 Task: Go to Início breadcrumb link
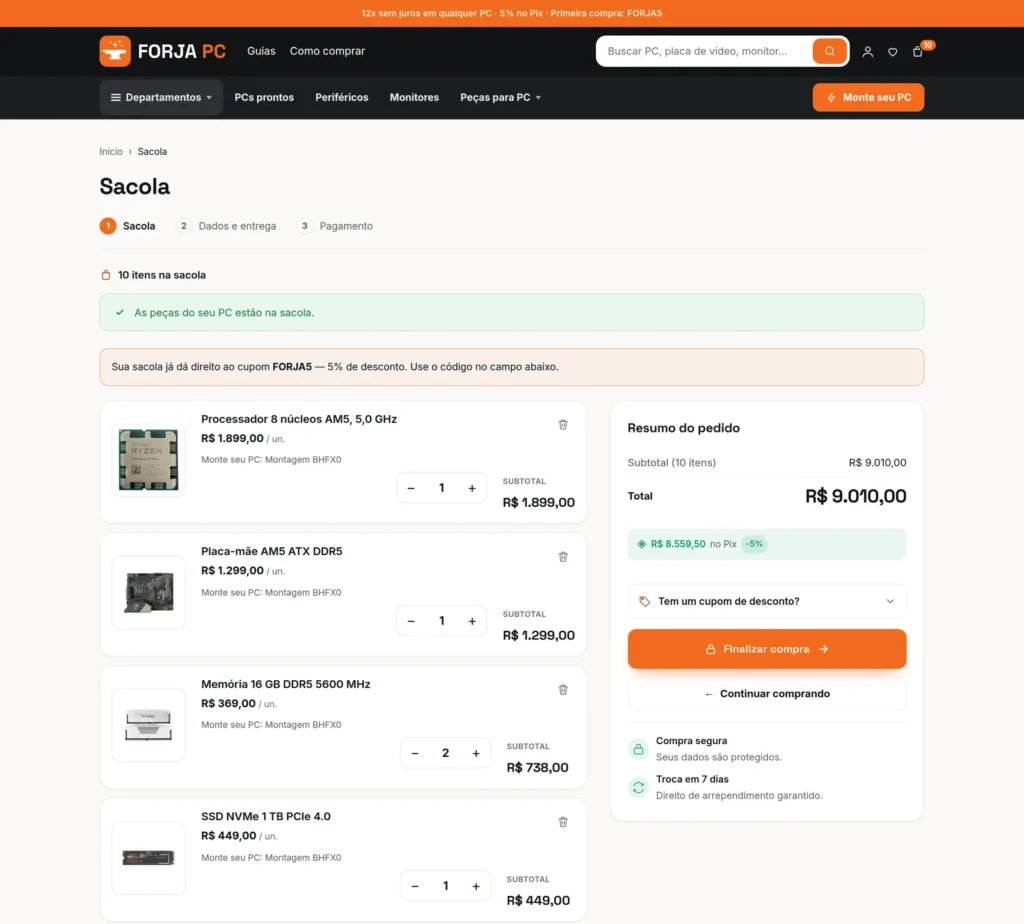[x=111, y=151]
